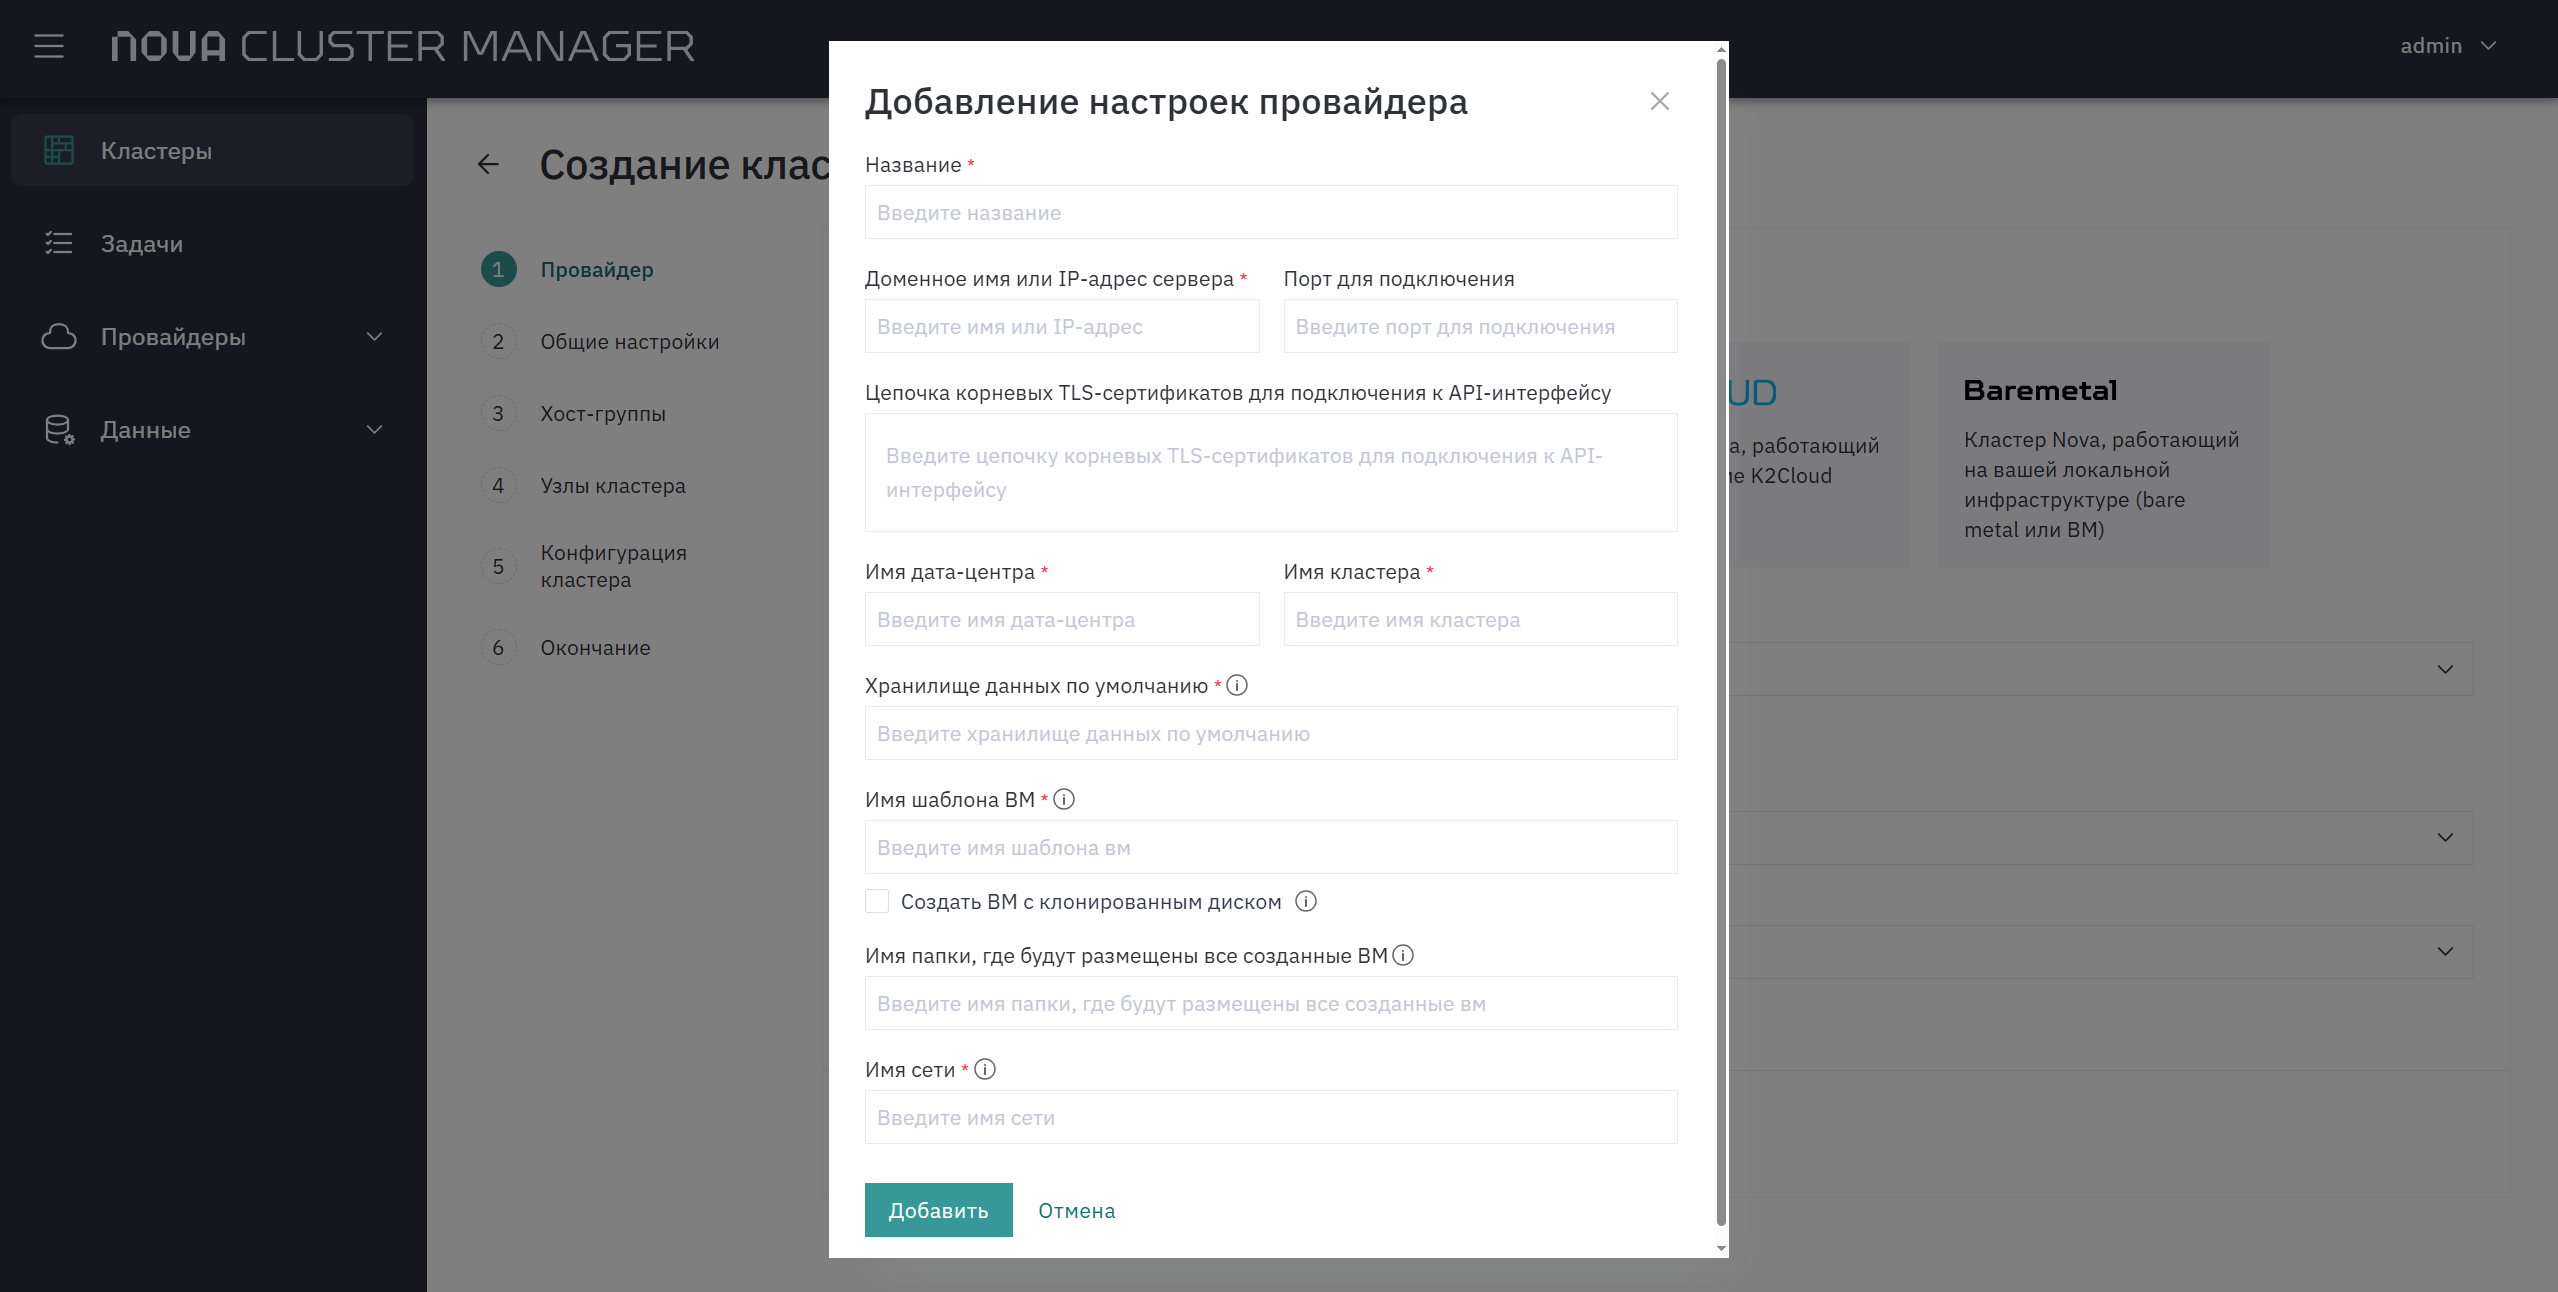The height and width of the screenshot is (1292, 2558).
Task: Show info for Хранилище данных по умолчанию
Action: (1237, 685)
